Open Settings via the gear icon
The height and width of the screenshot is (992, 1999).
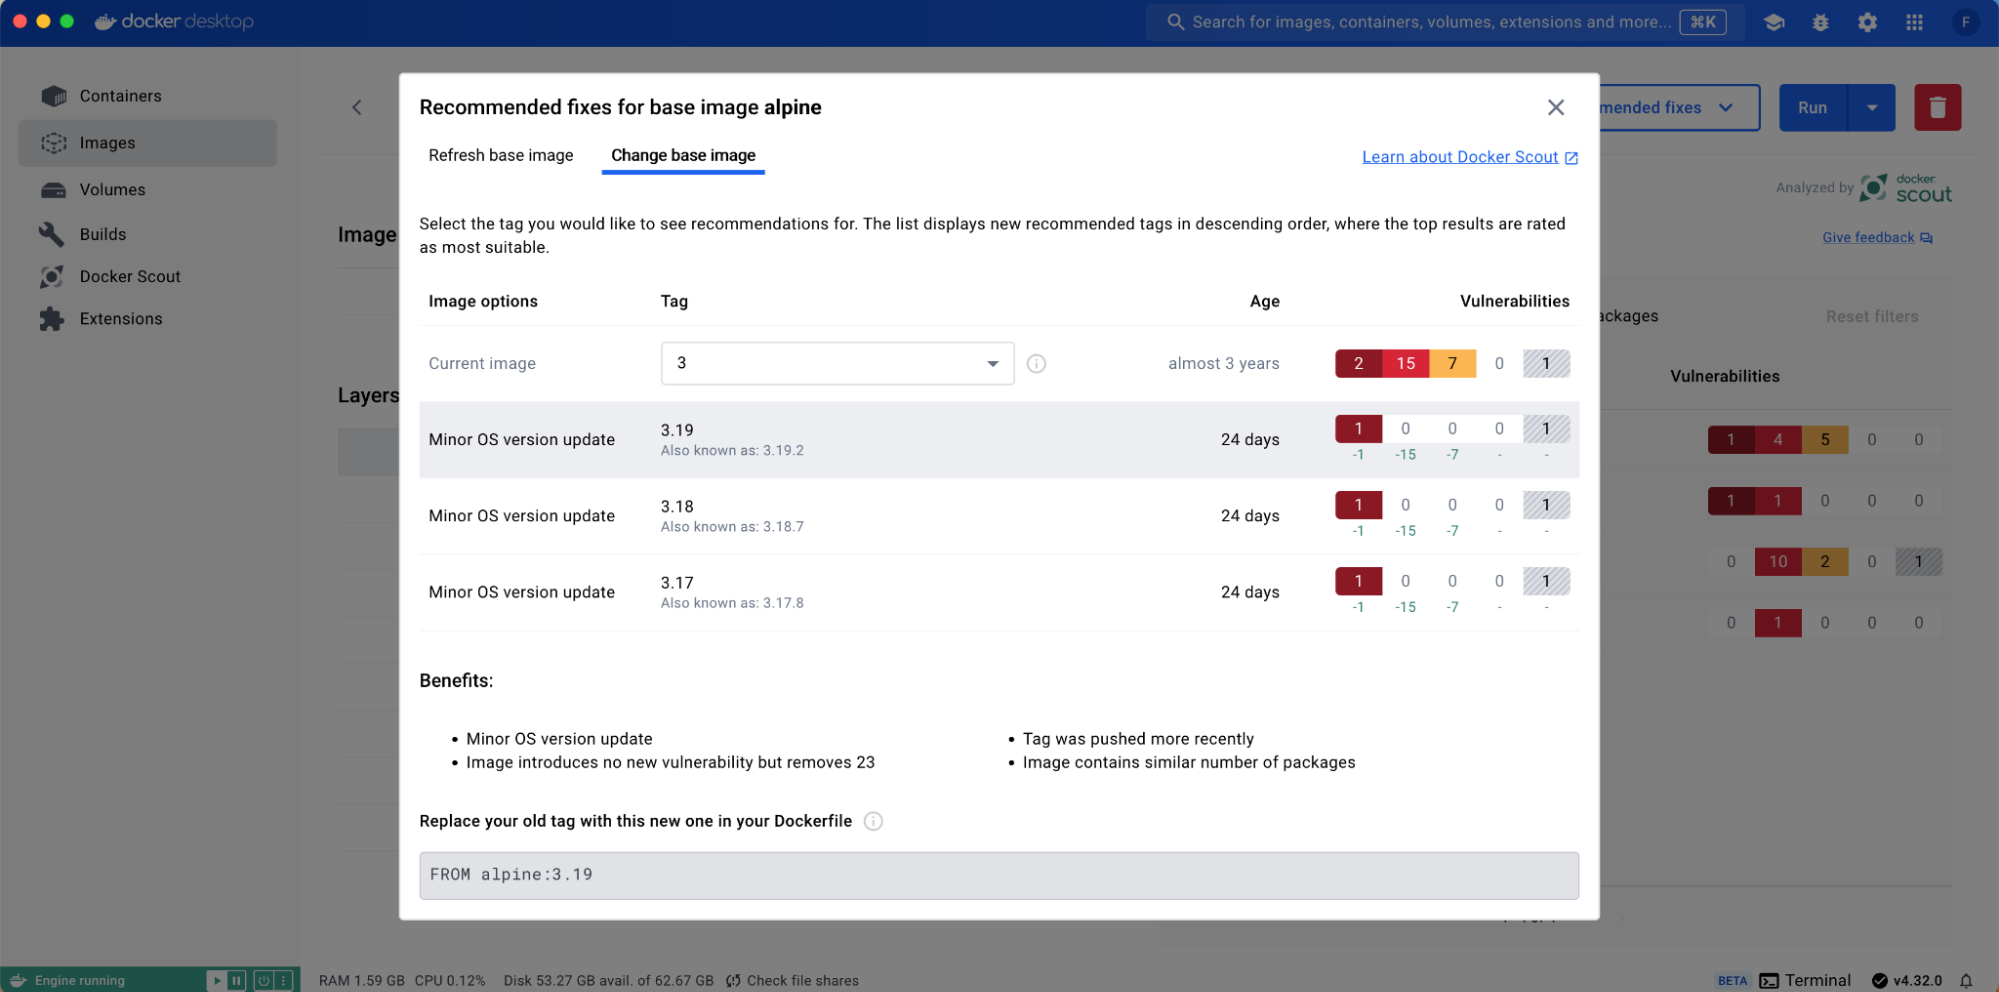tap(1867, 22)
